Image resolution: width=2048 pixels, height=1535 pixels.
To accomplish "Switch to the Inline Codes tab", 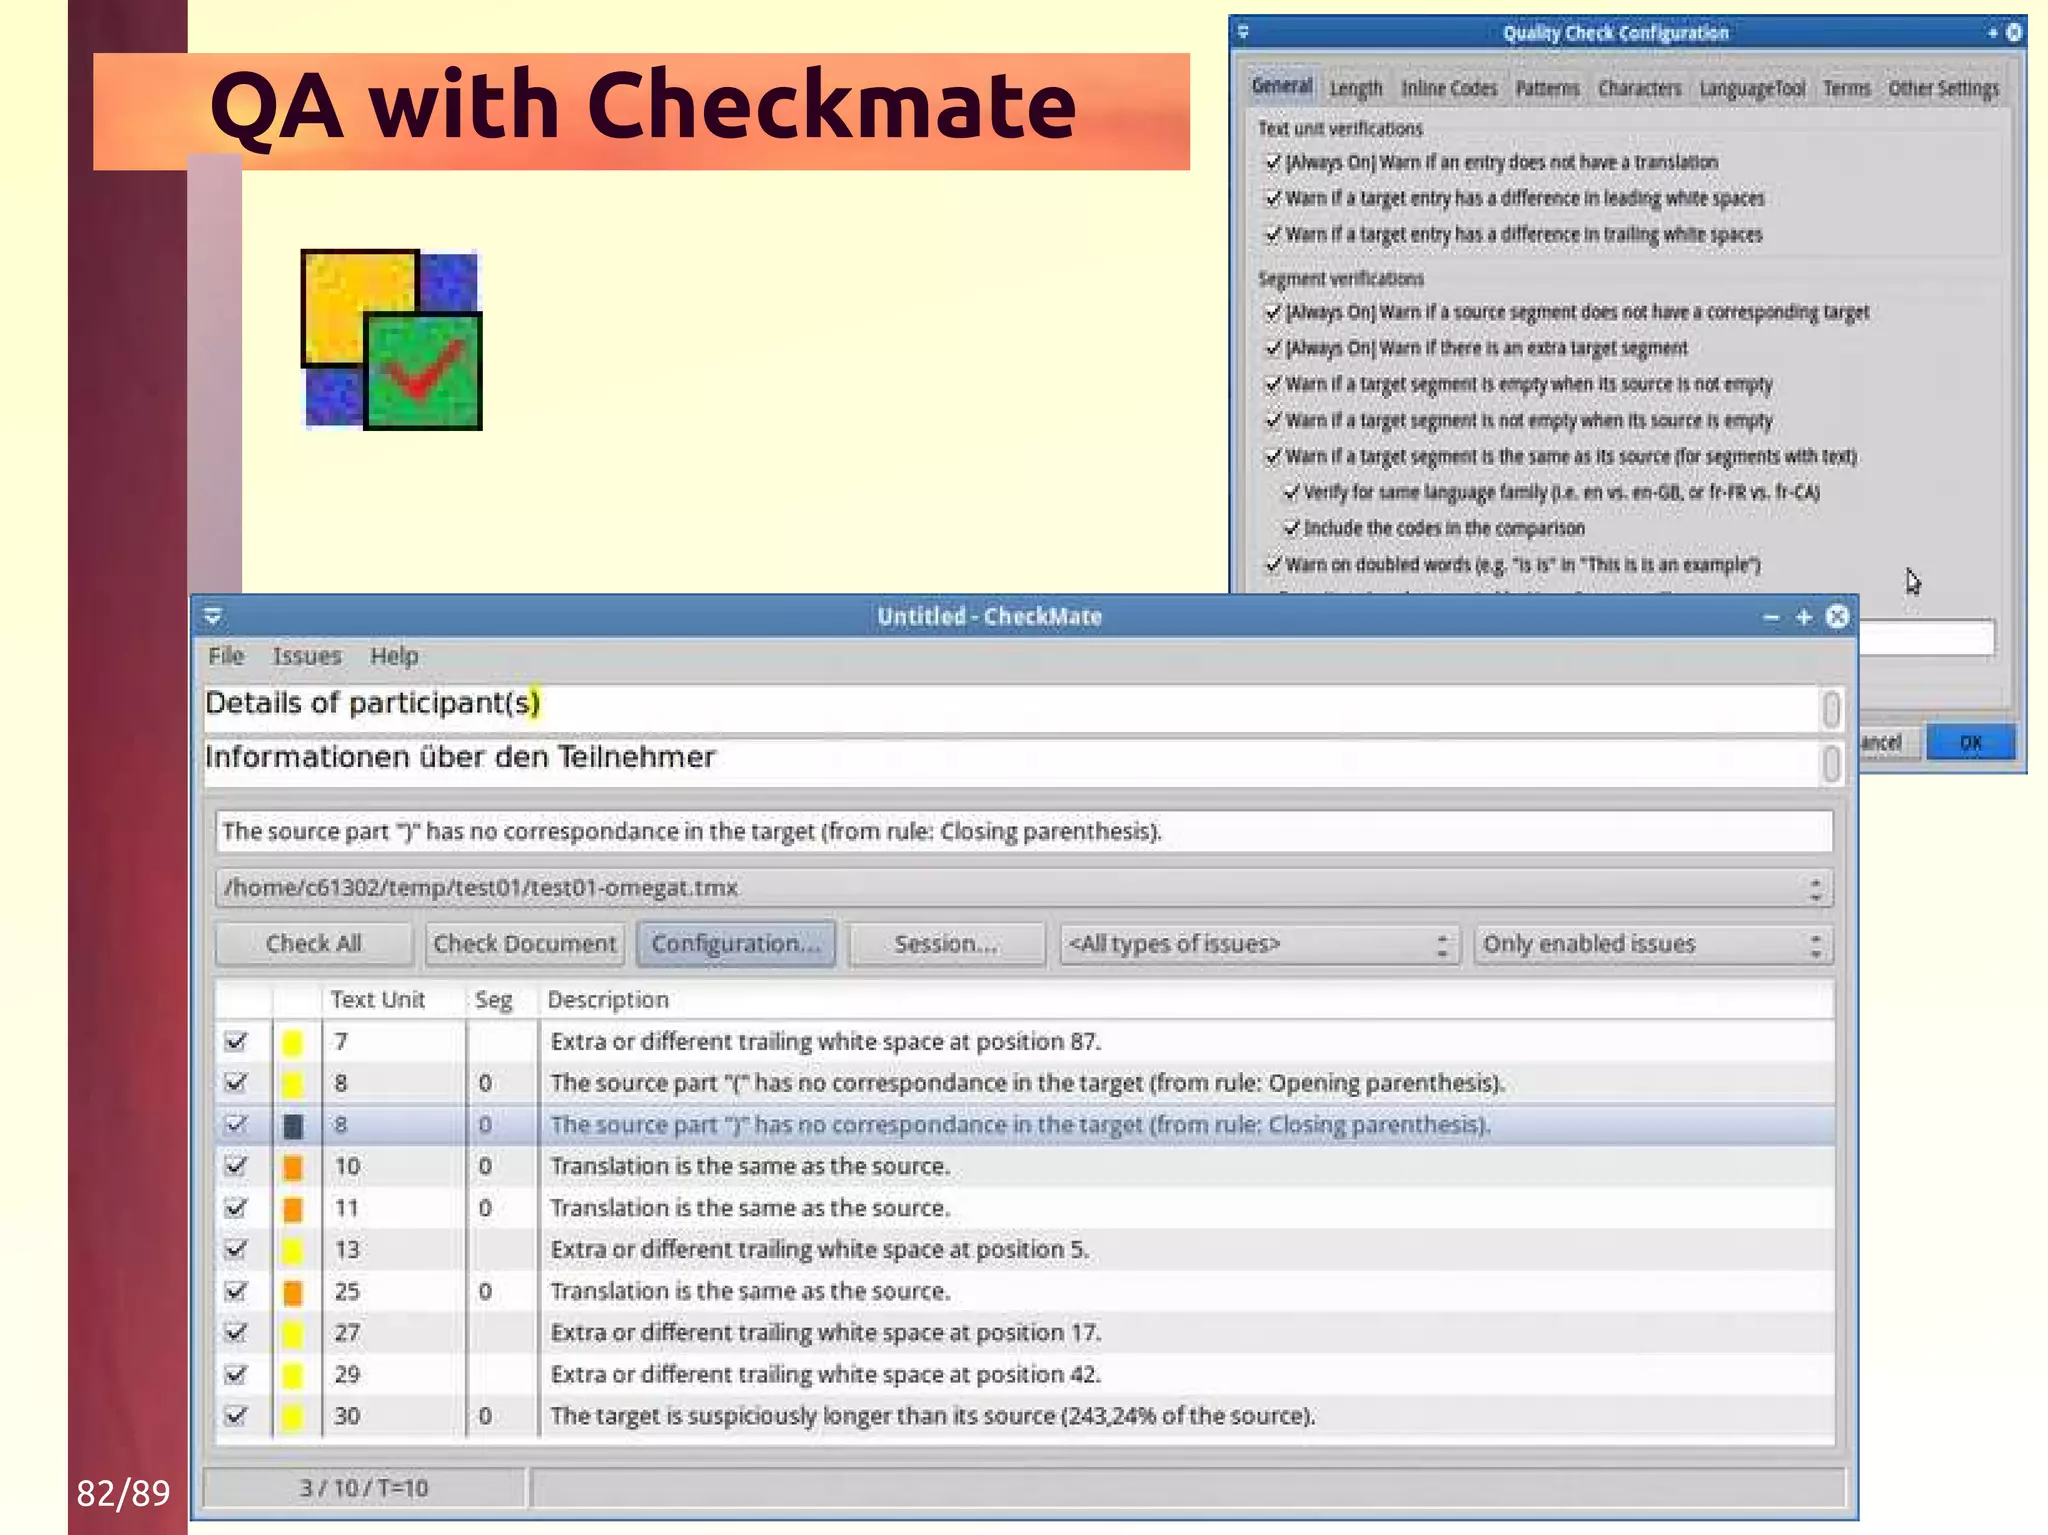I will tap(1449, 88).
